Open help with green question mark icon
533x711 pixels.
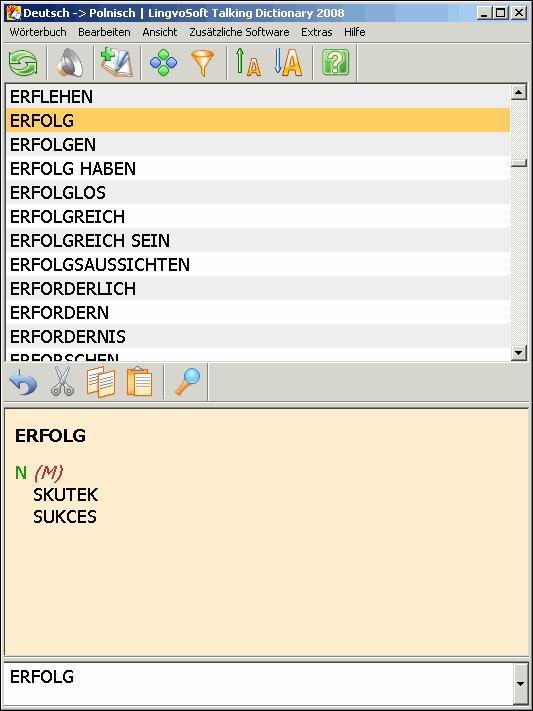pos(335,63)
